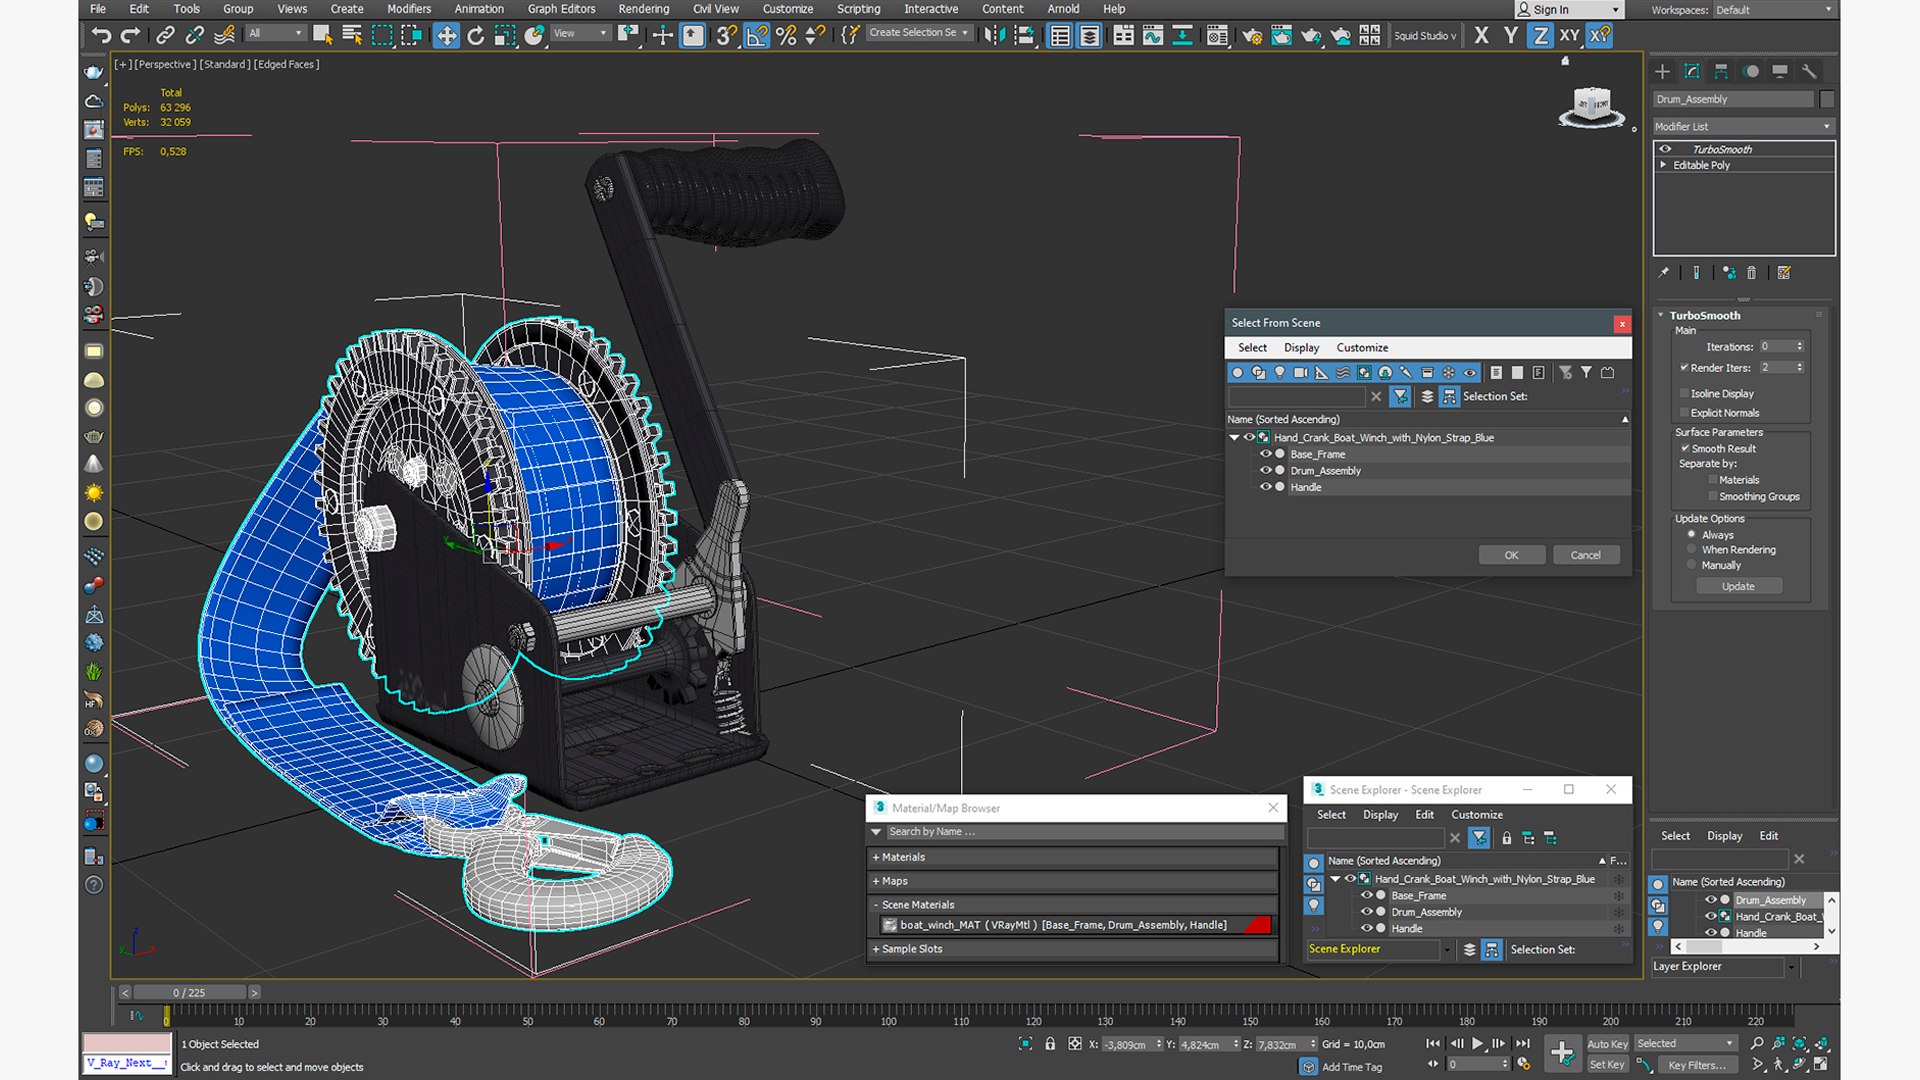Toggle the Angle Snap icon
Screen dimensions: 1920x1080
pos(757,36)
